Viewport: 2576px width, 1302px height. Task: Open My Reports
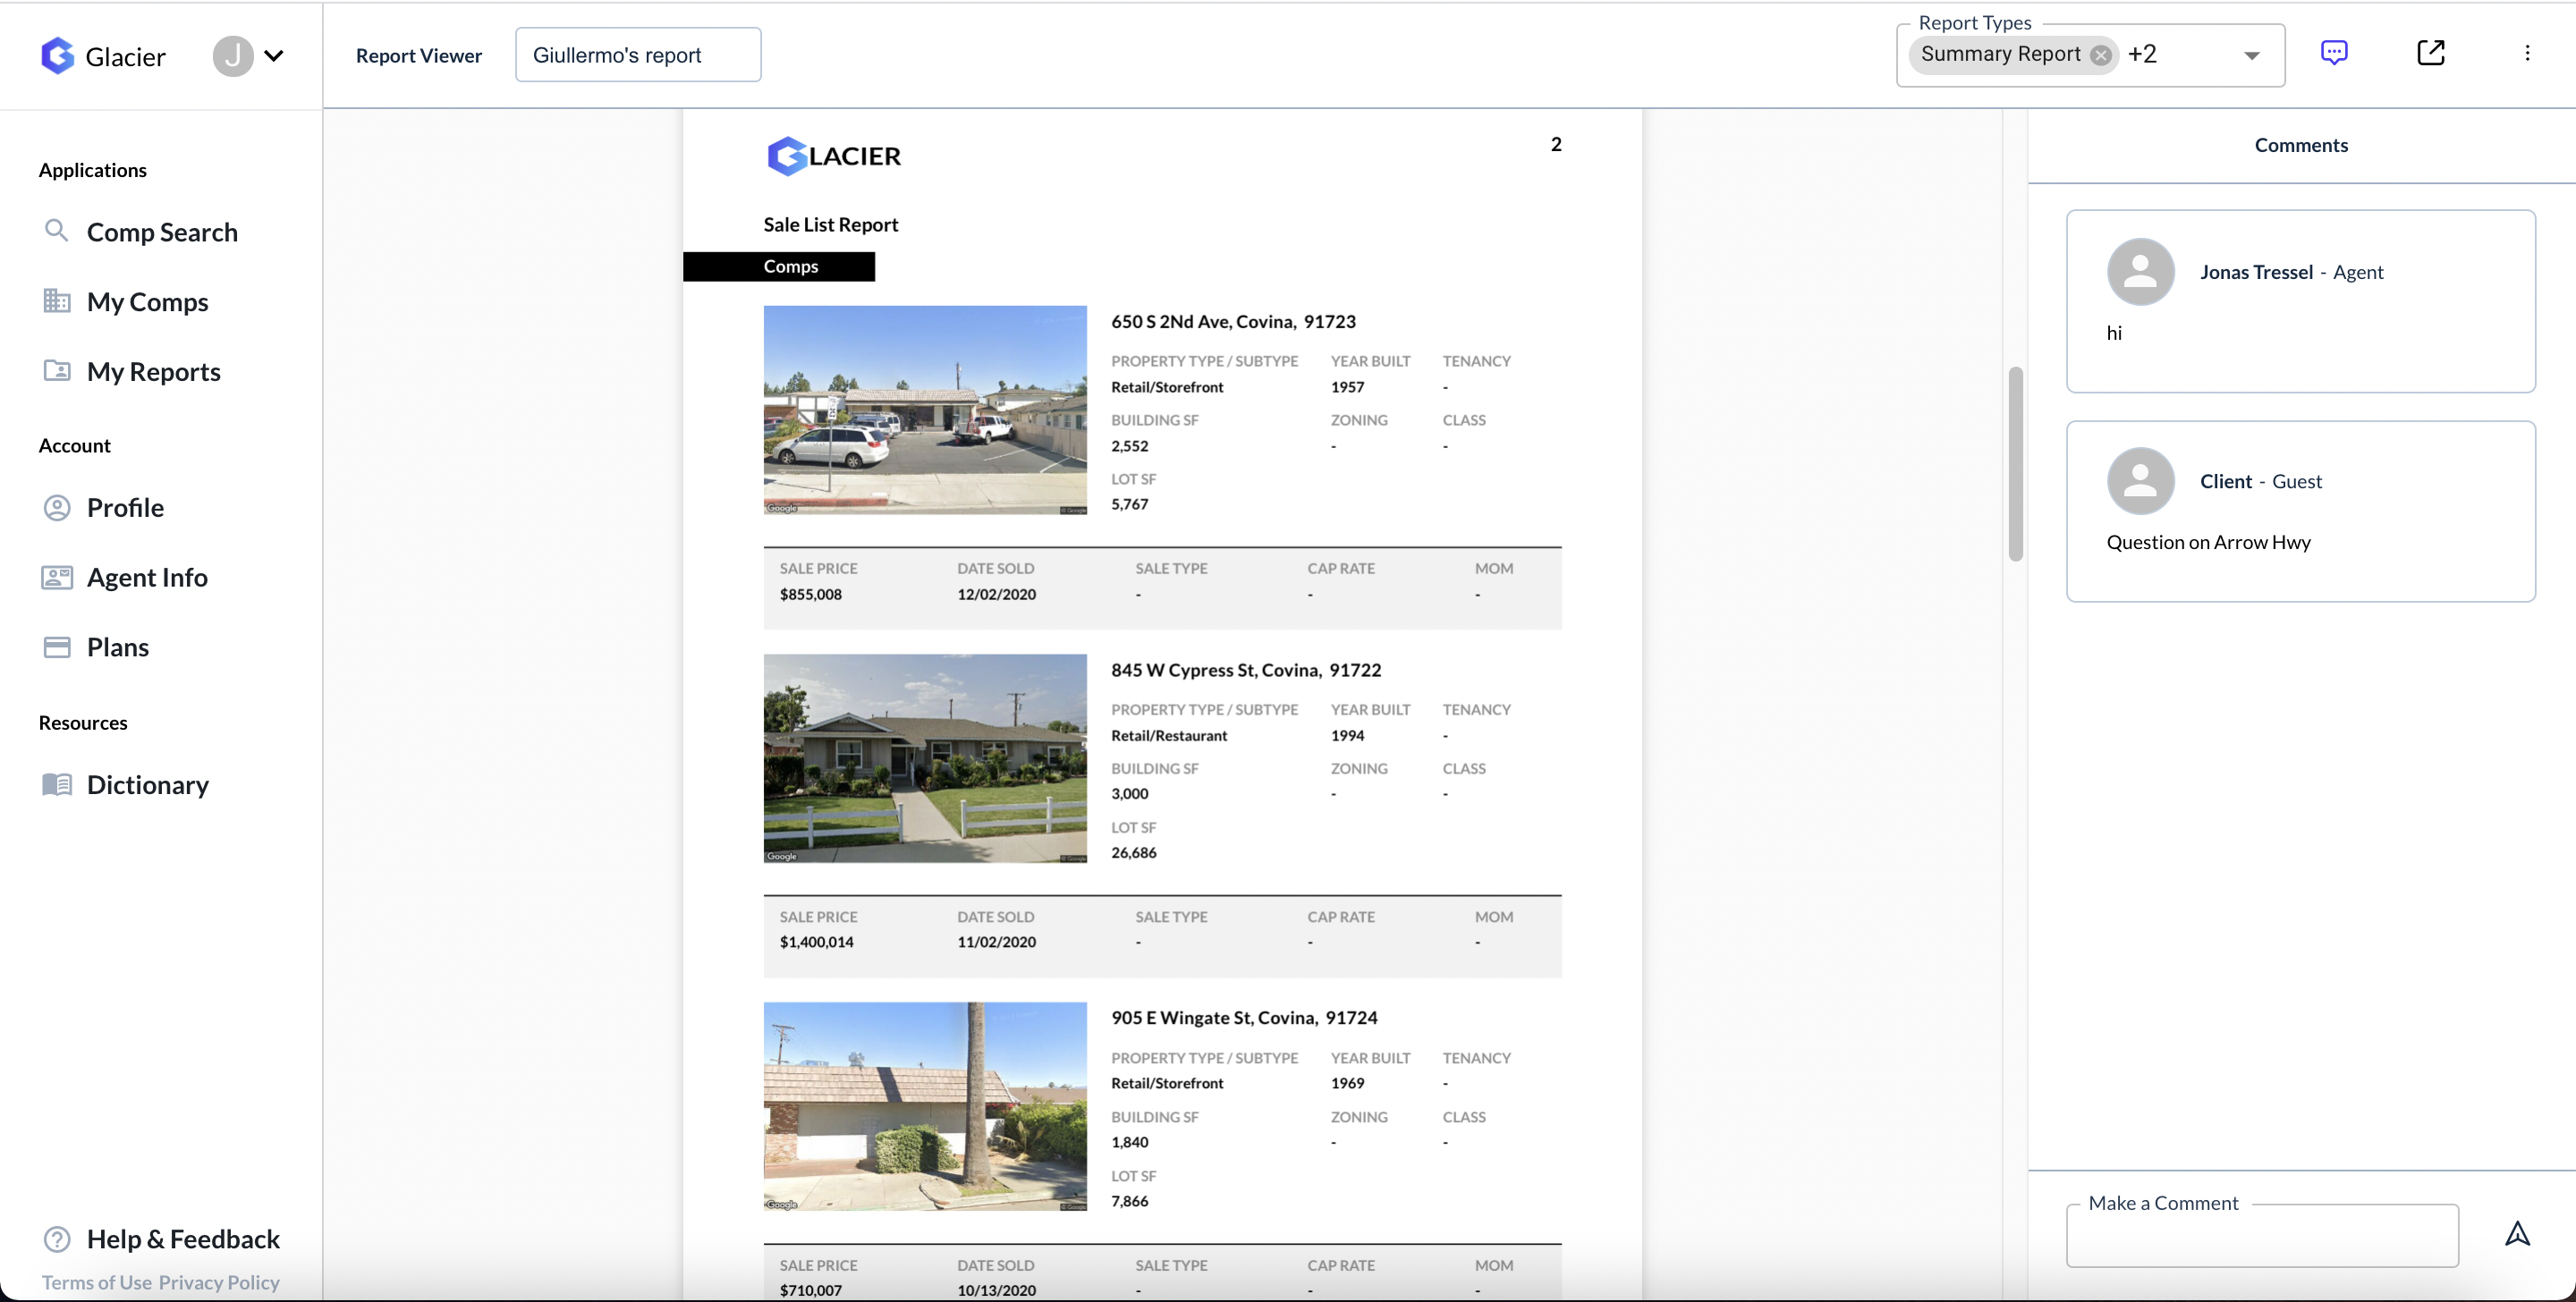(153, 371)
